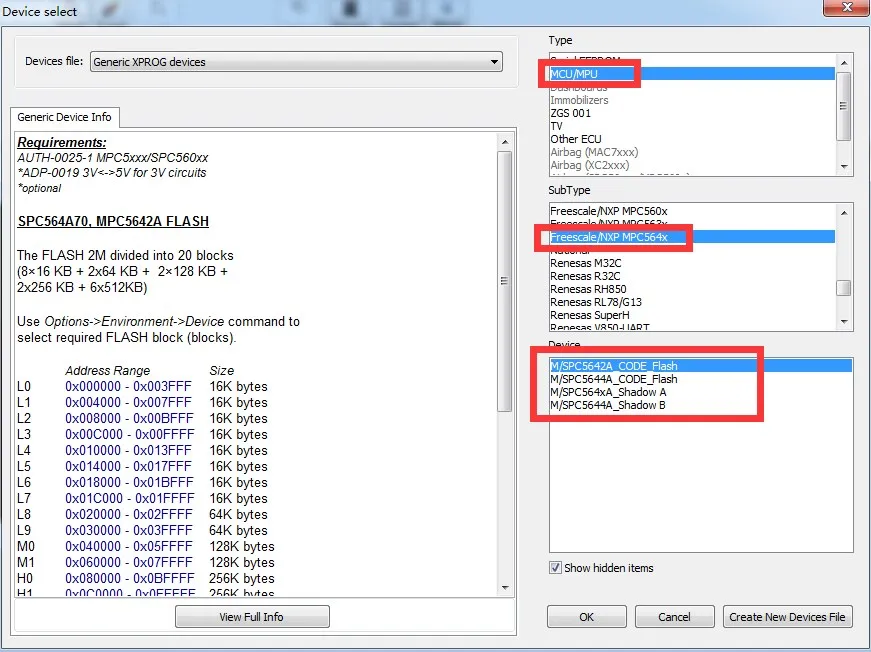Select M/SPC564xA_Shadow A device
The width and height of the screenshot is (871, 652).
click(700, 392)
